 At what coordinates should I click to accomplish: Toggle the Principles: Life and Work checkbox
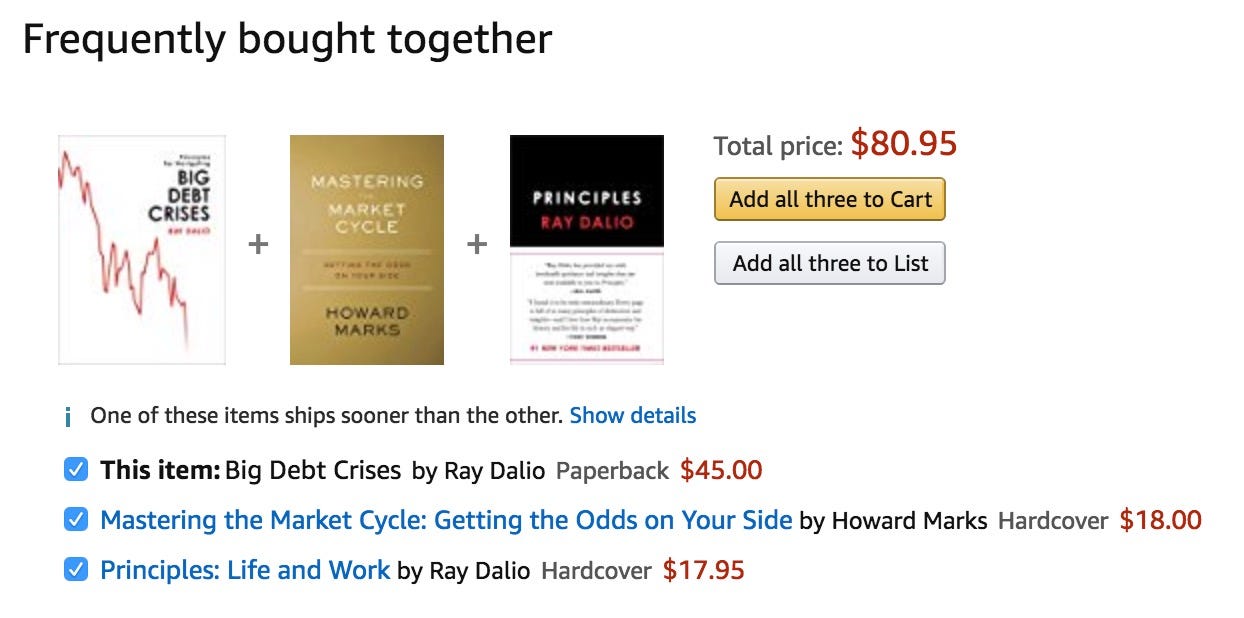point(75,570)
